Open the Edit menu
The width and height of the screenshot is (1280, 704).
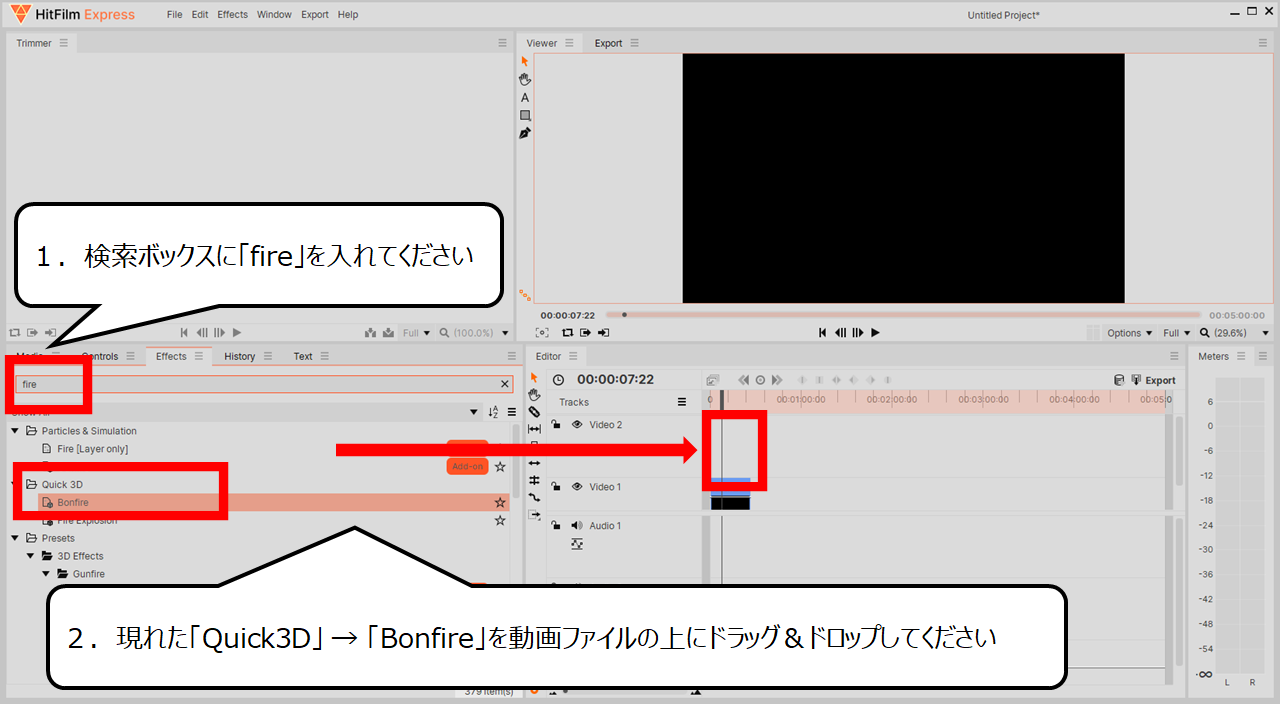(200, 15)
